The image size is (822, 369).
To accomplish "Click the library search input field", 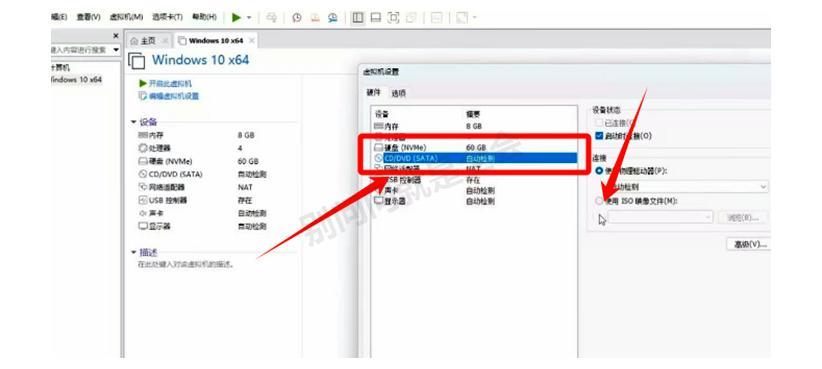I will [80, 50].
